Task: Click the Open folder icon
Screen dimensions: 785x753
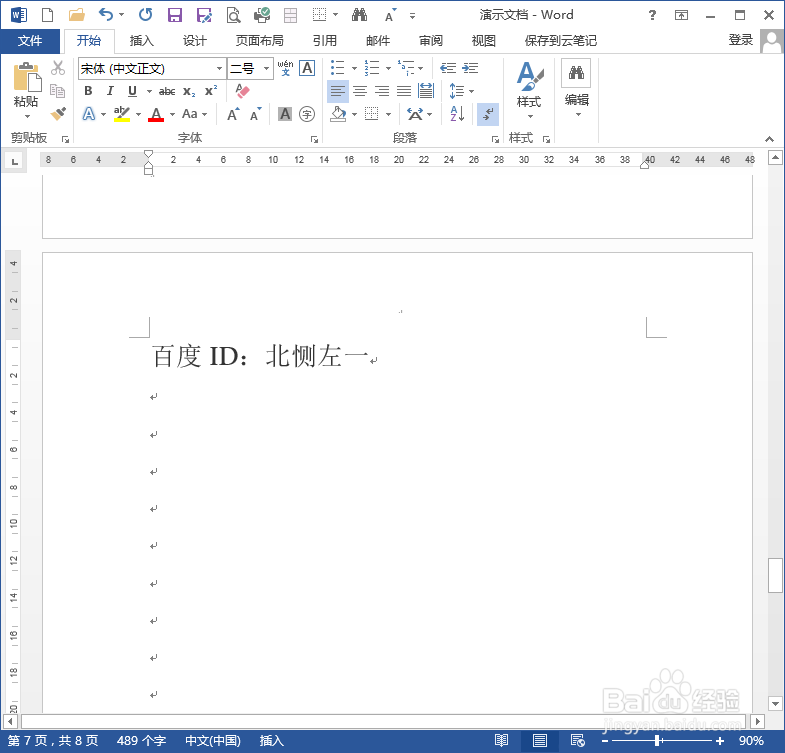Action: pos(76,15)
